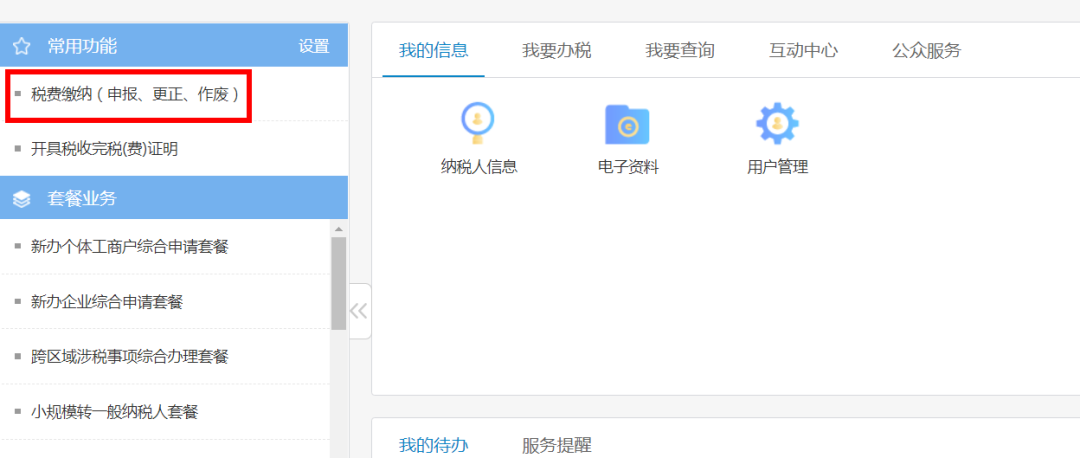
Task: Open 开具税收完税(费)证明
Action: pos(104,149)
